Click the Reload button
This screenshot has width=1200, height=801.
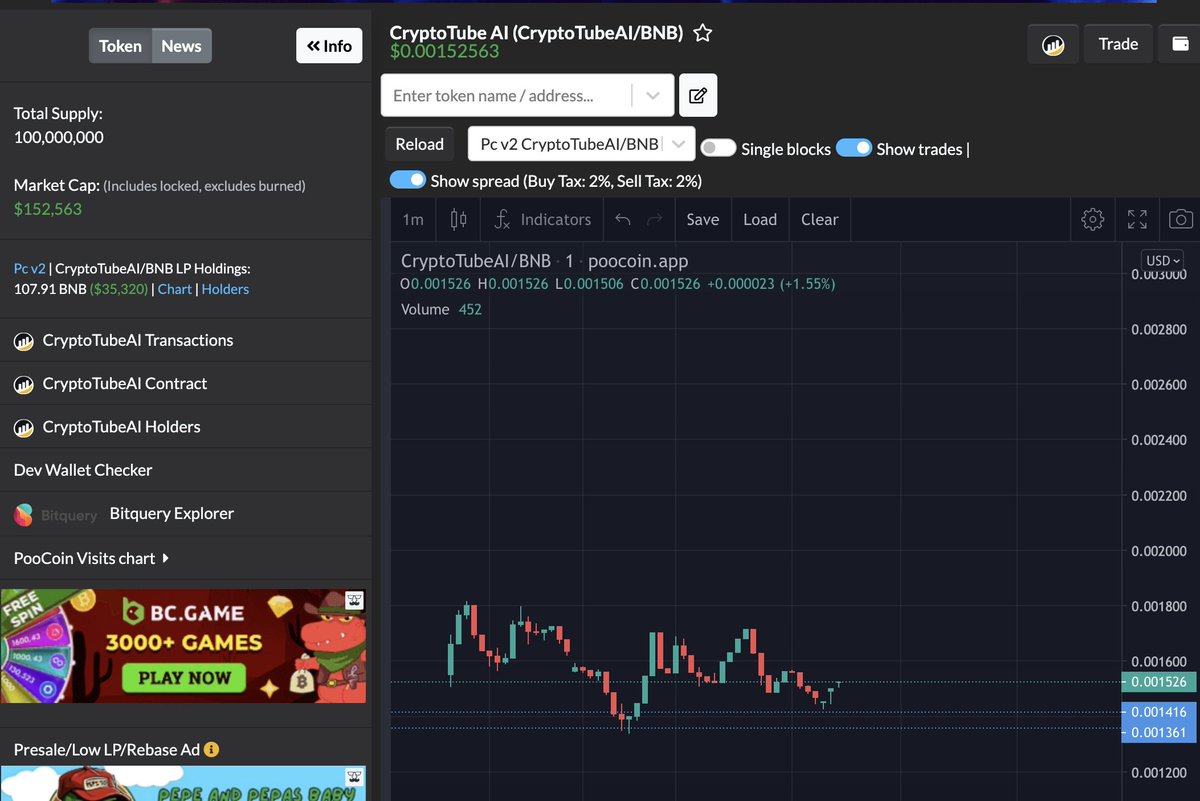pyautogui.click(x=419, y=144)
